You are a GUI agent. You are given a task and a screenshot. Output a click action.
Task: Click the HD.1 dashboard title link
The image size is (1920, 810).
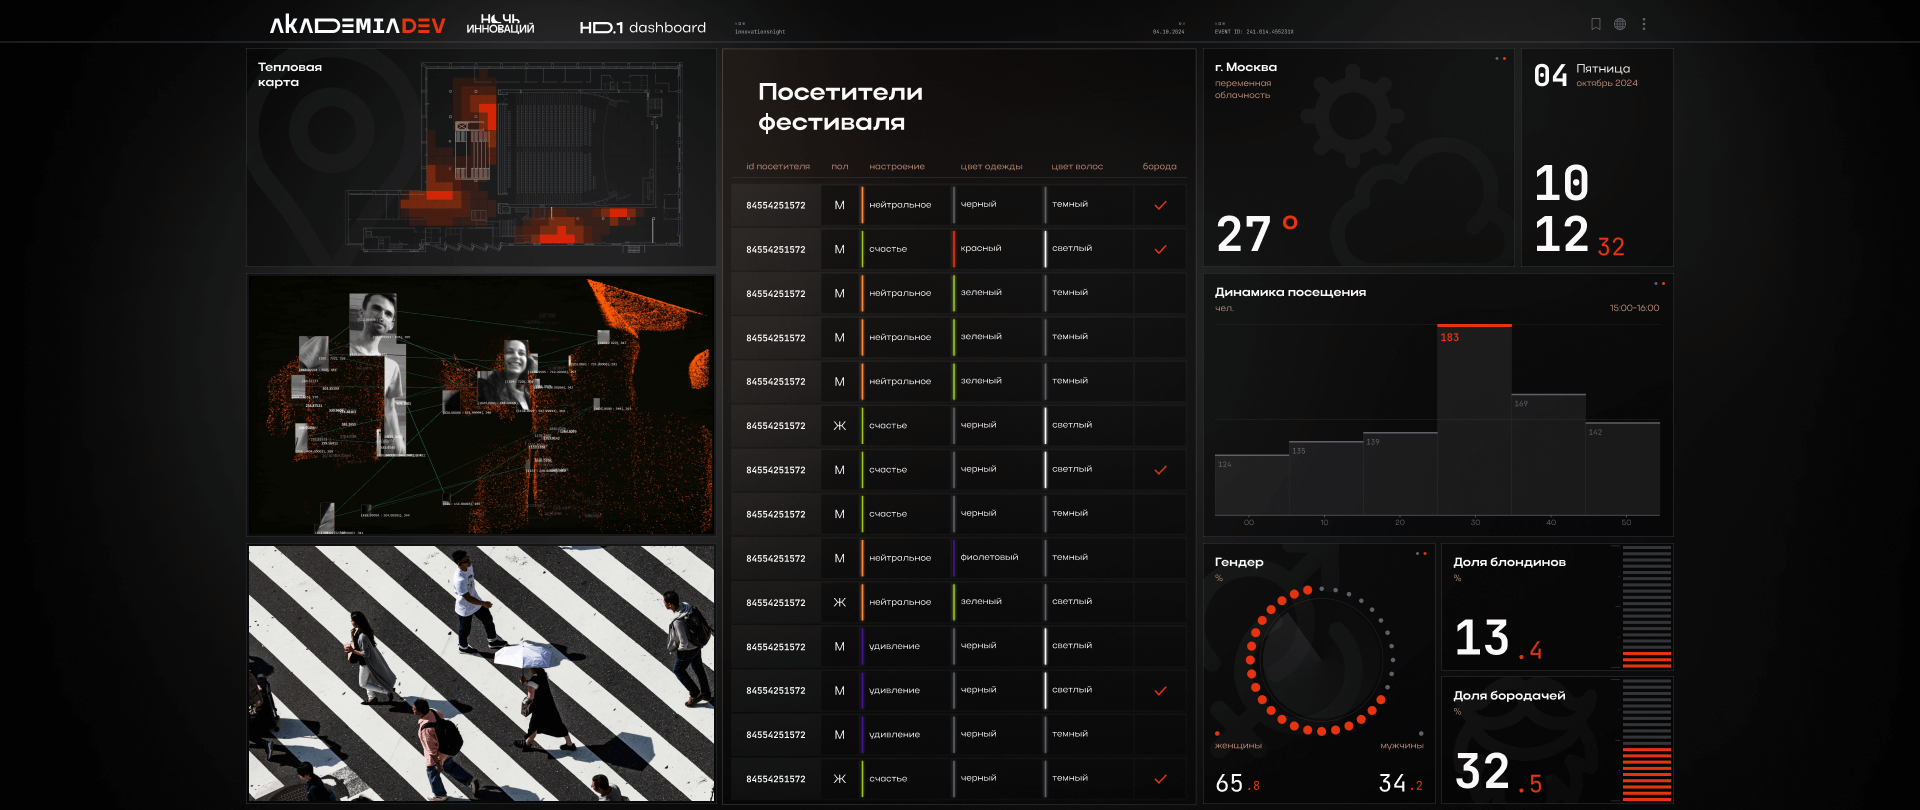(643, 27)
